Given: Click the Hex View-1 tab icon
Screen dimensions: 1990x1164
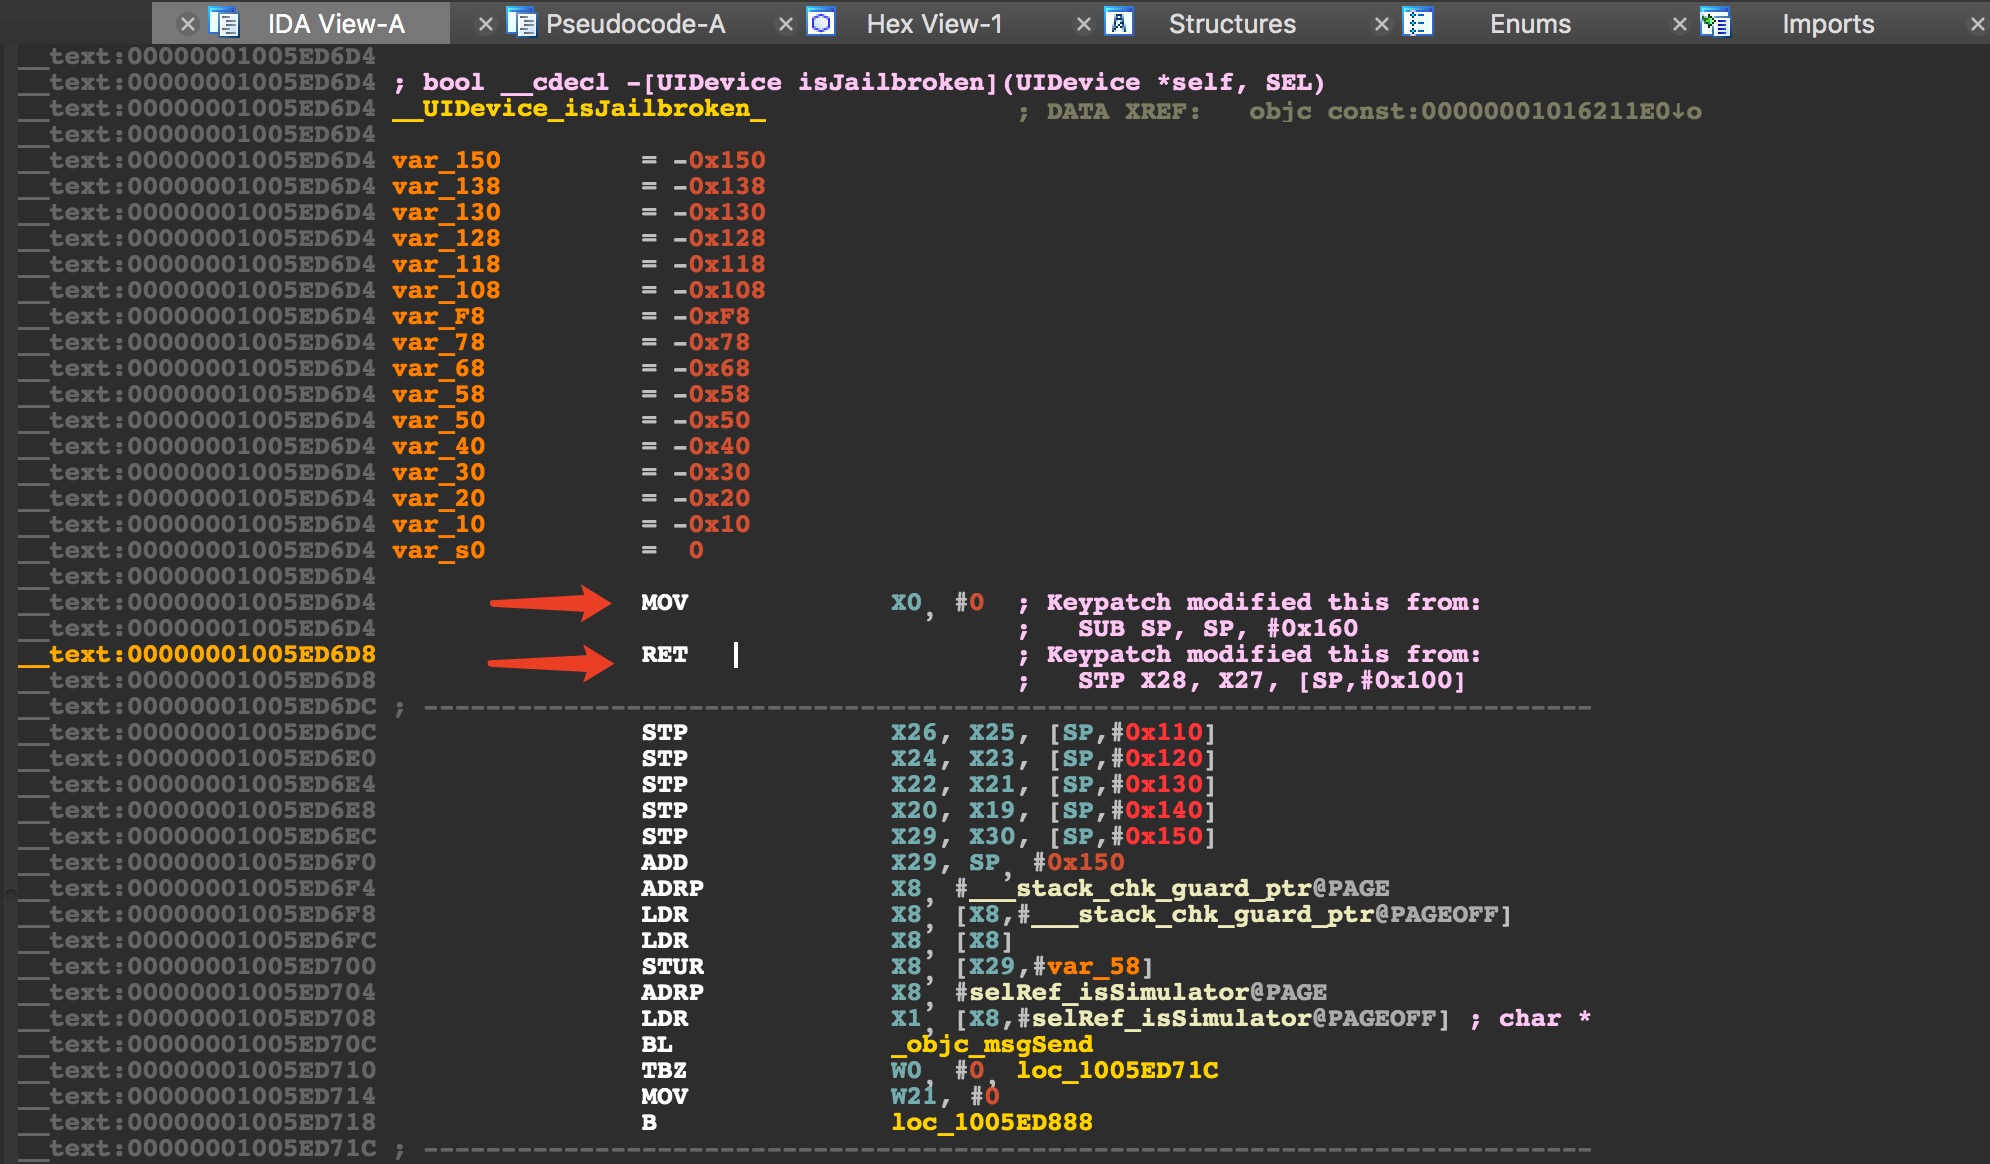Looking at the screenshot, I should tap(821, 22).
